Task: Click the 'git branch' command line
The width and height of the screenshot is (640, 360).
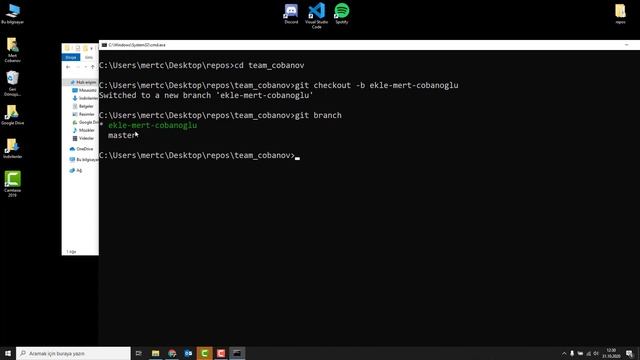Action: [220, 115]
